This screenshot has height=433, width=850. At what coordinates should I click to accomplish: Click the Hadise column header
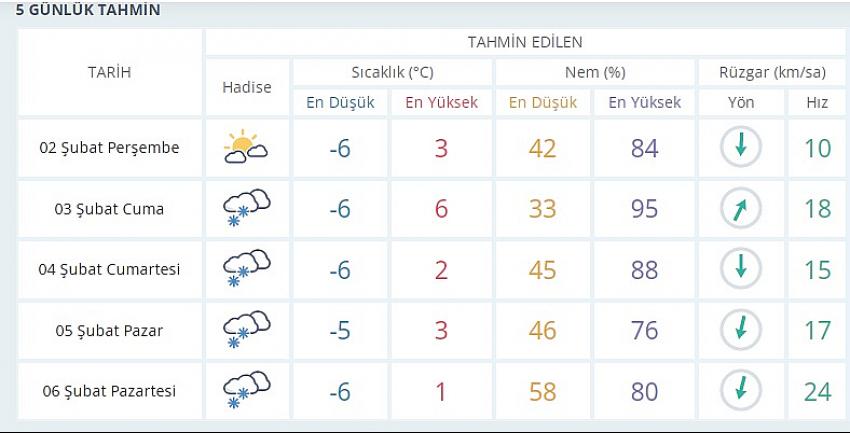[247, 87]
